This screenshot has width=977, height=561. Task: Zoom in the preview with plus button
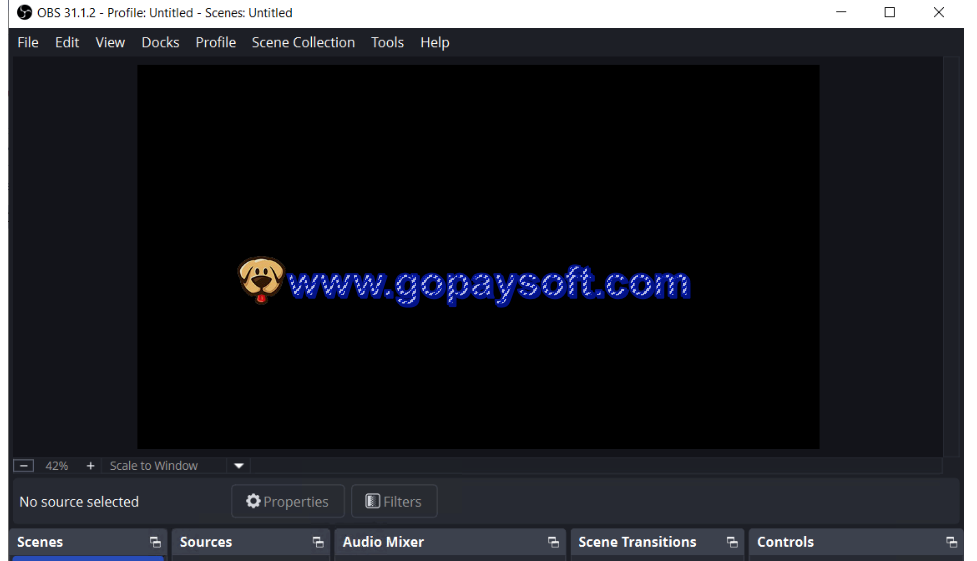pos(90,466)
